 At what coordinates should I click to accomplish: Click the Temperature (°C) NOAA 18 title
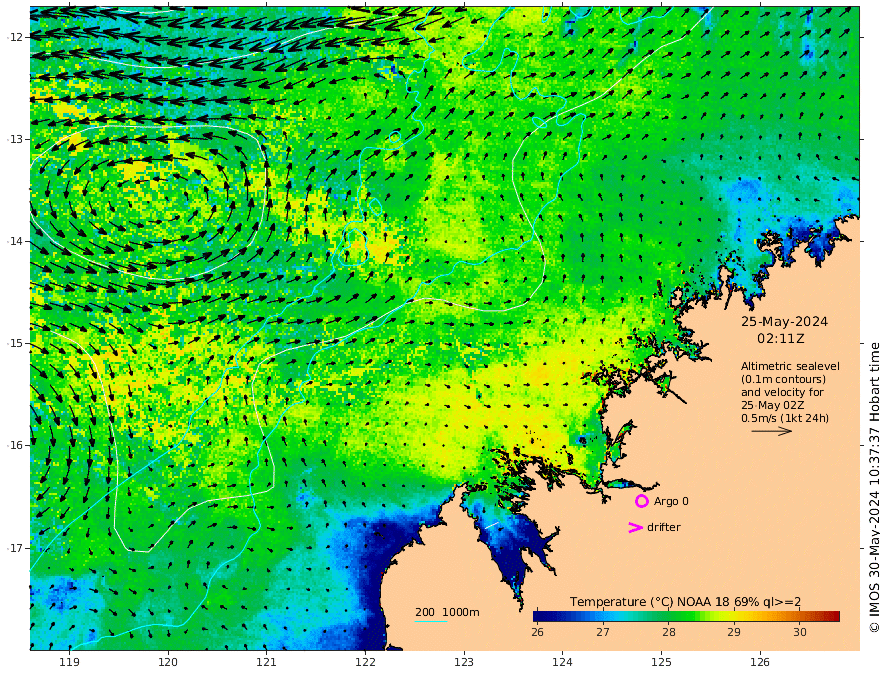coord(685,602)
